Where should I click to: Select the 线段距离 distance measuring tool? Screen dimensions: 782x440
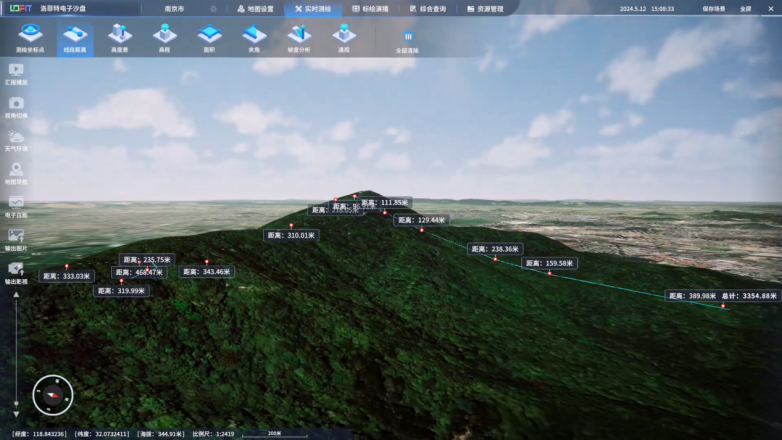[75, 37]
